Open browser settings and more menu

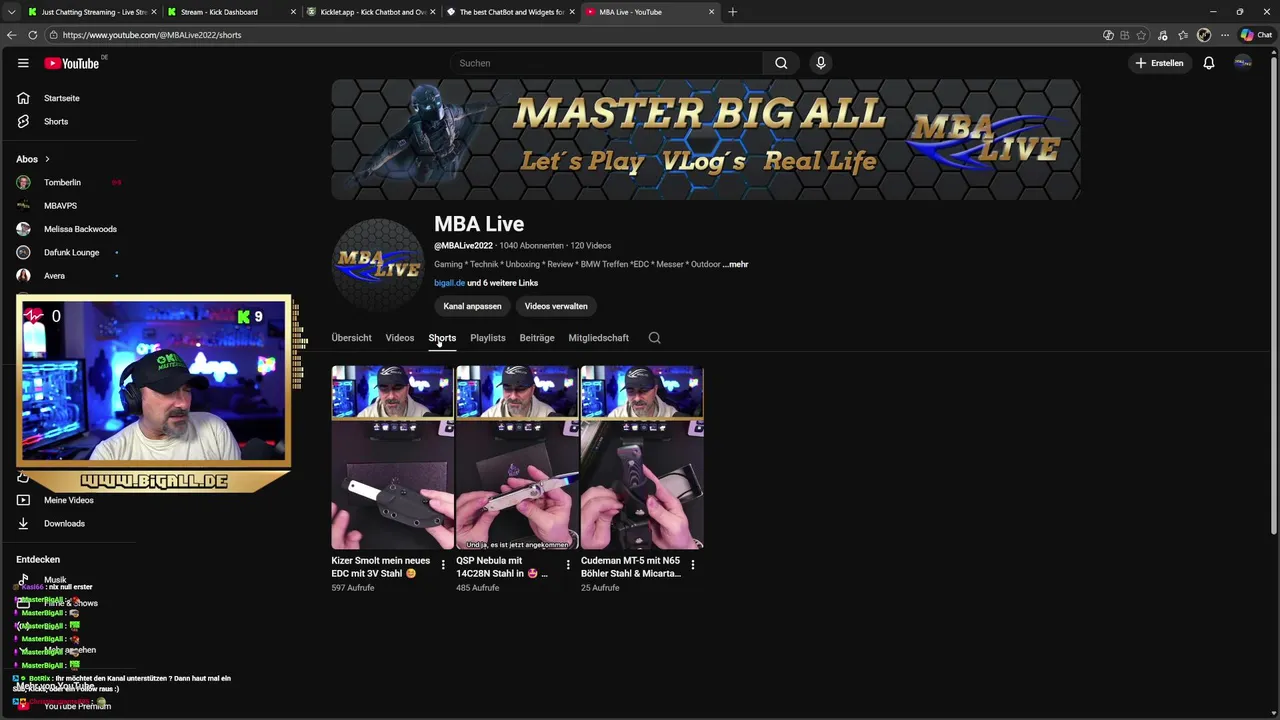1224,35
